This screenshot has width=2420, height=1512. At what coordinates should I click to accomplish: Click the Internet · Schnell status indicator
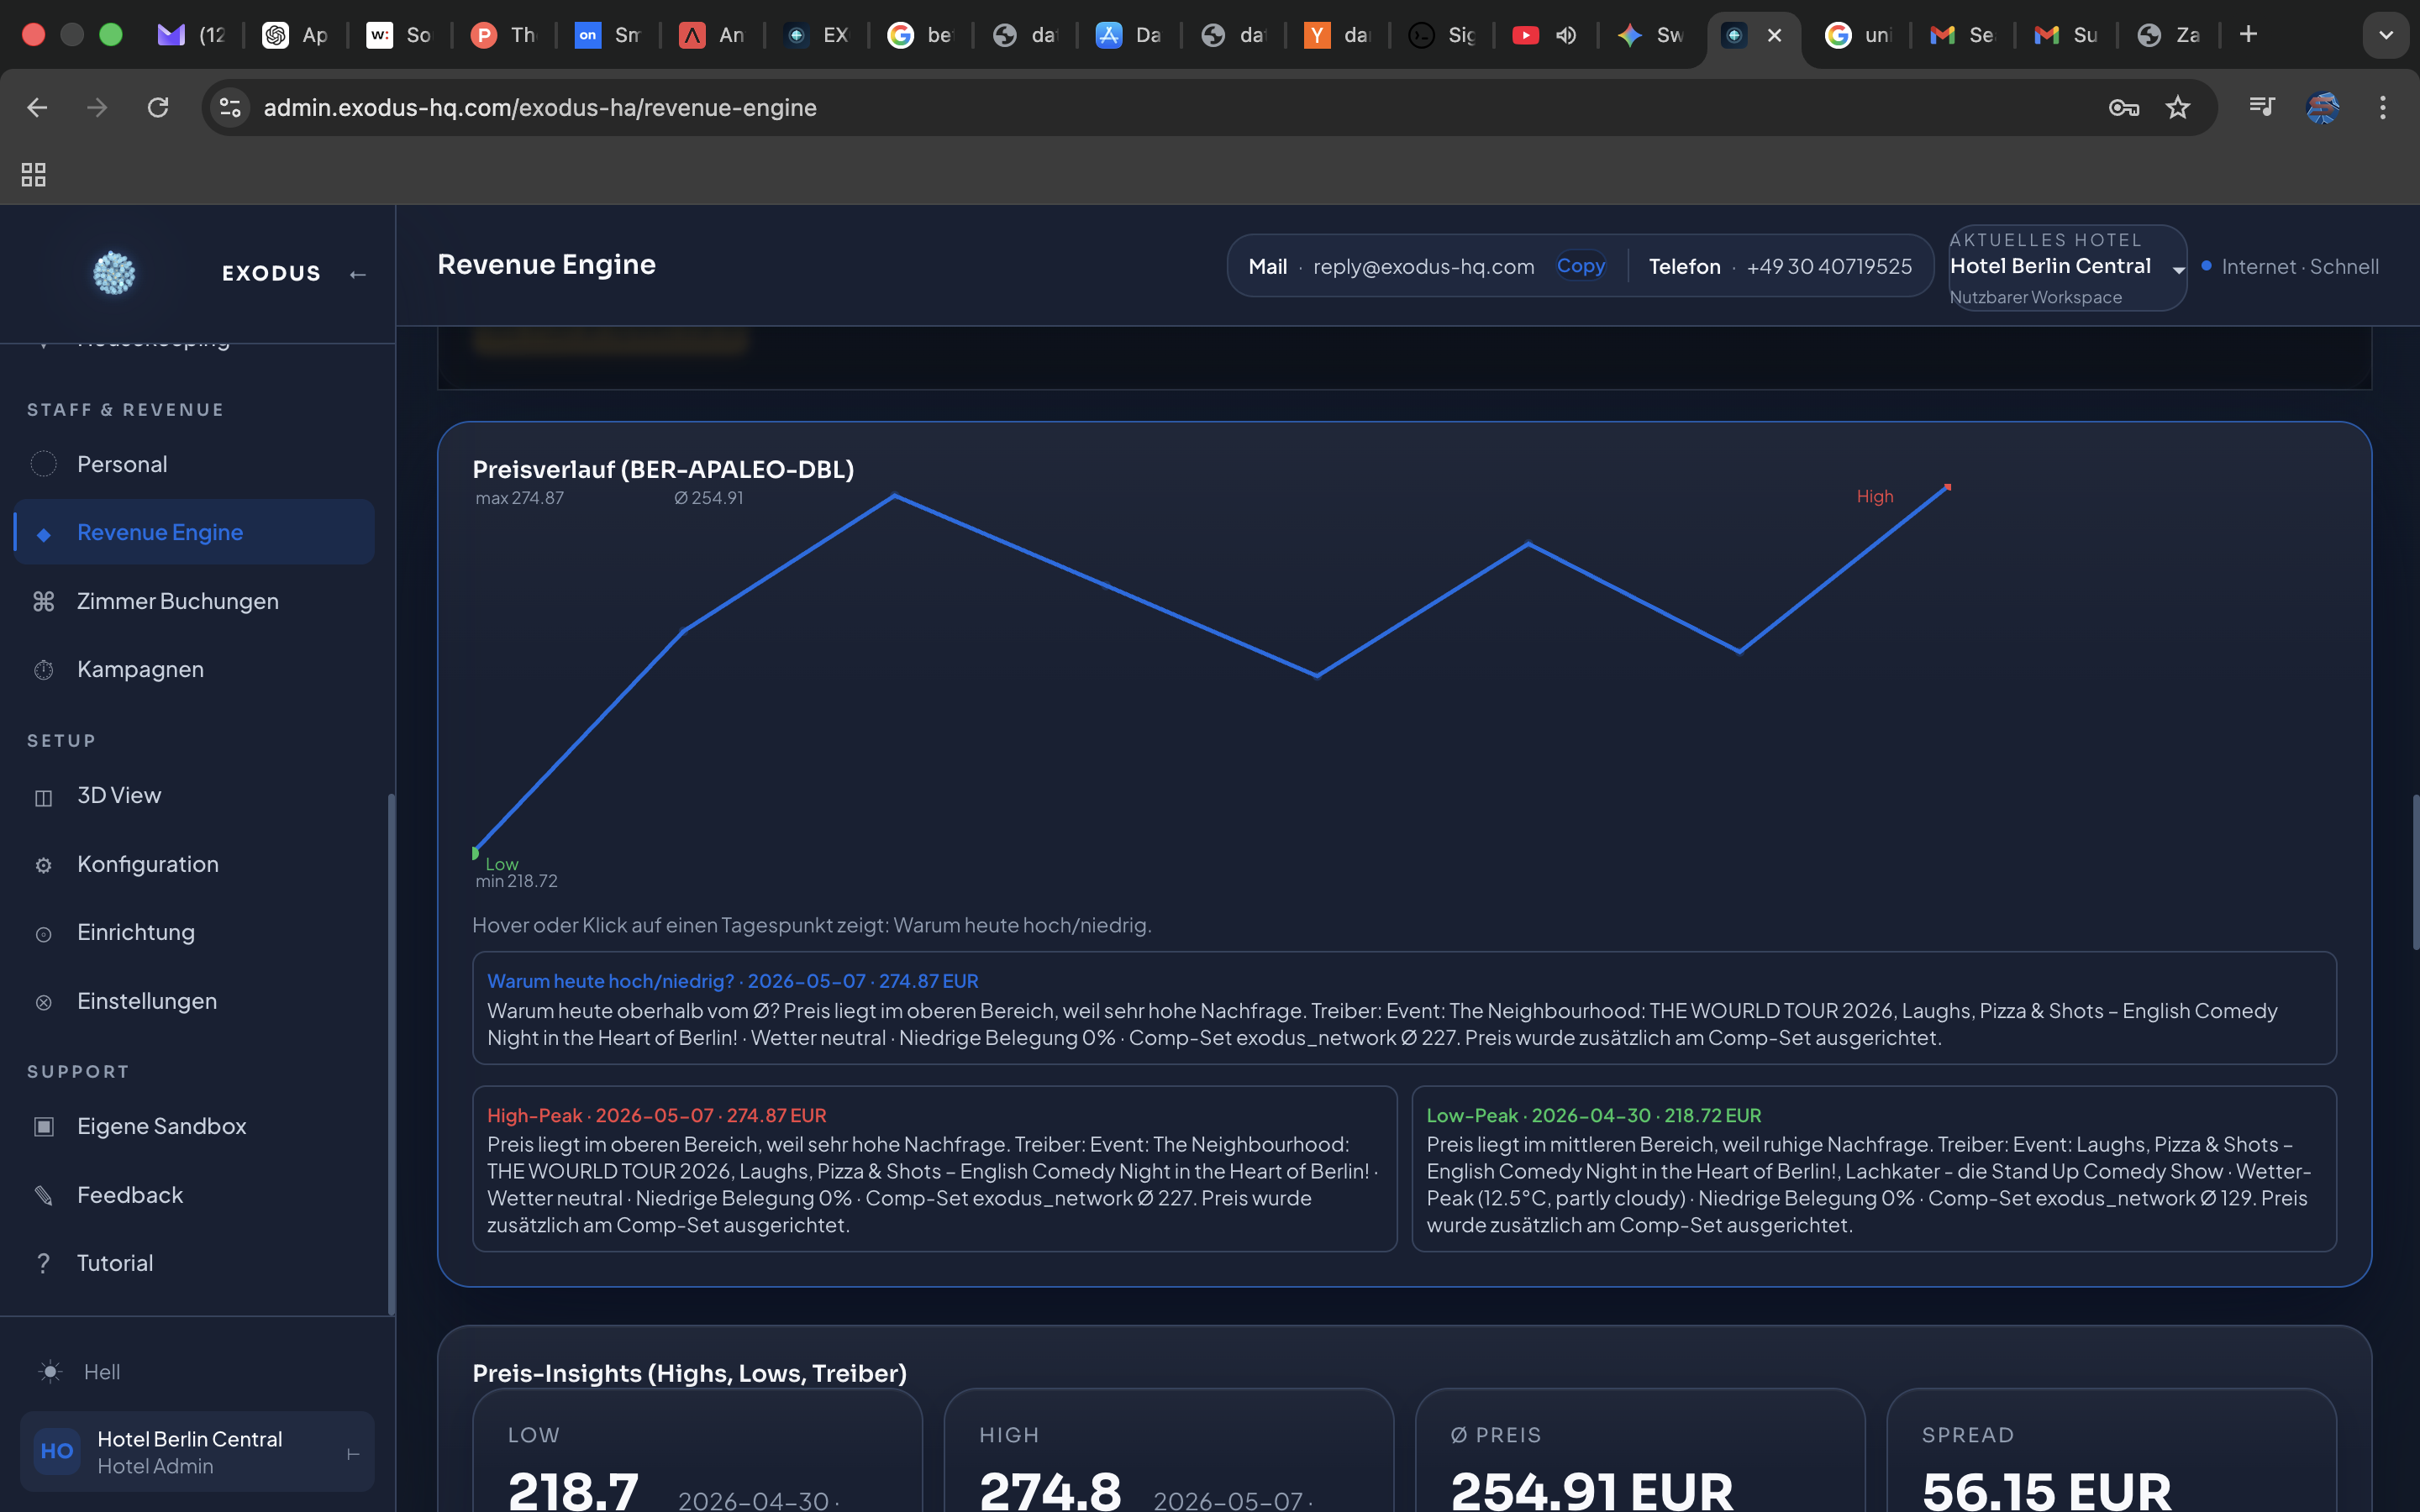(2290, 266)
